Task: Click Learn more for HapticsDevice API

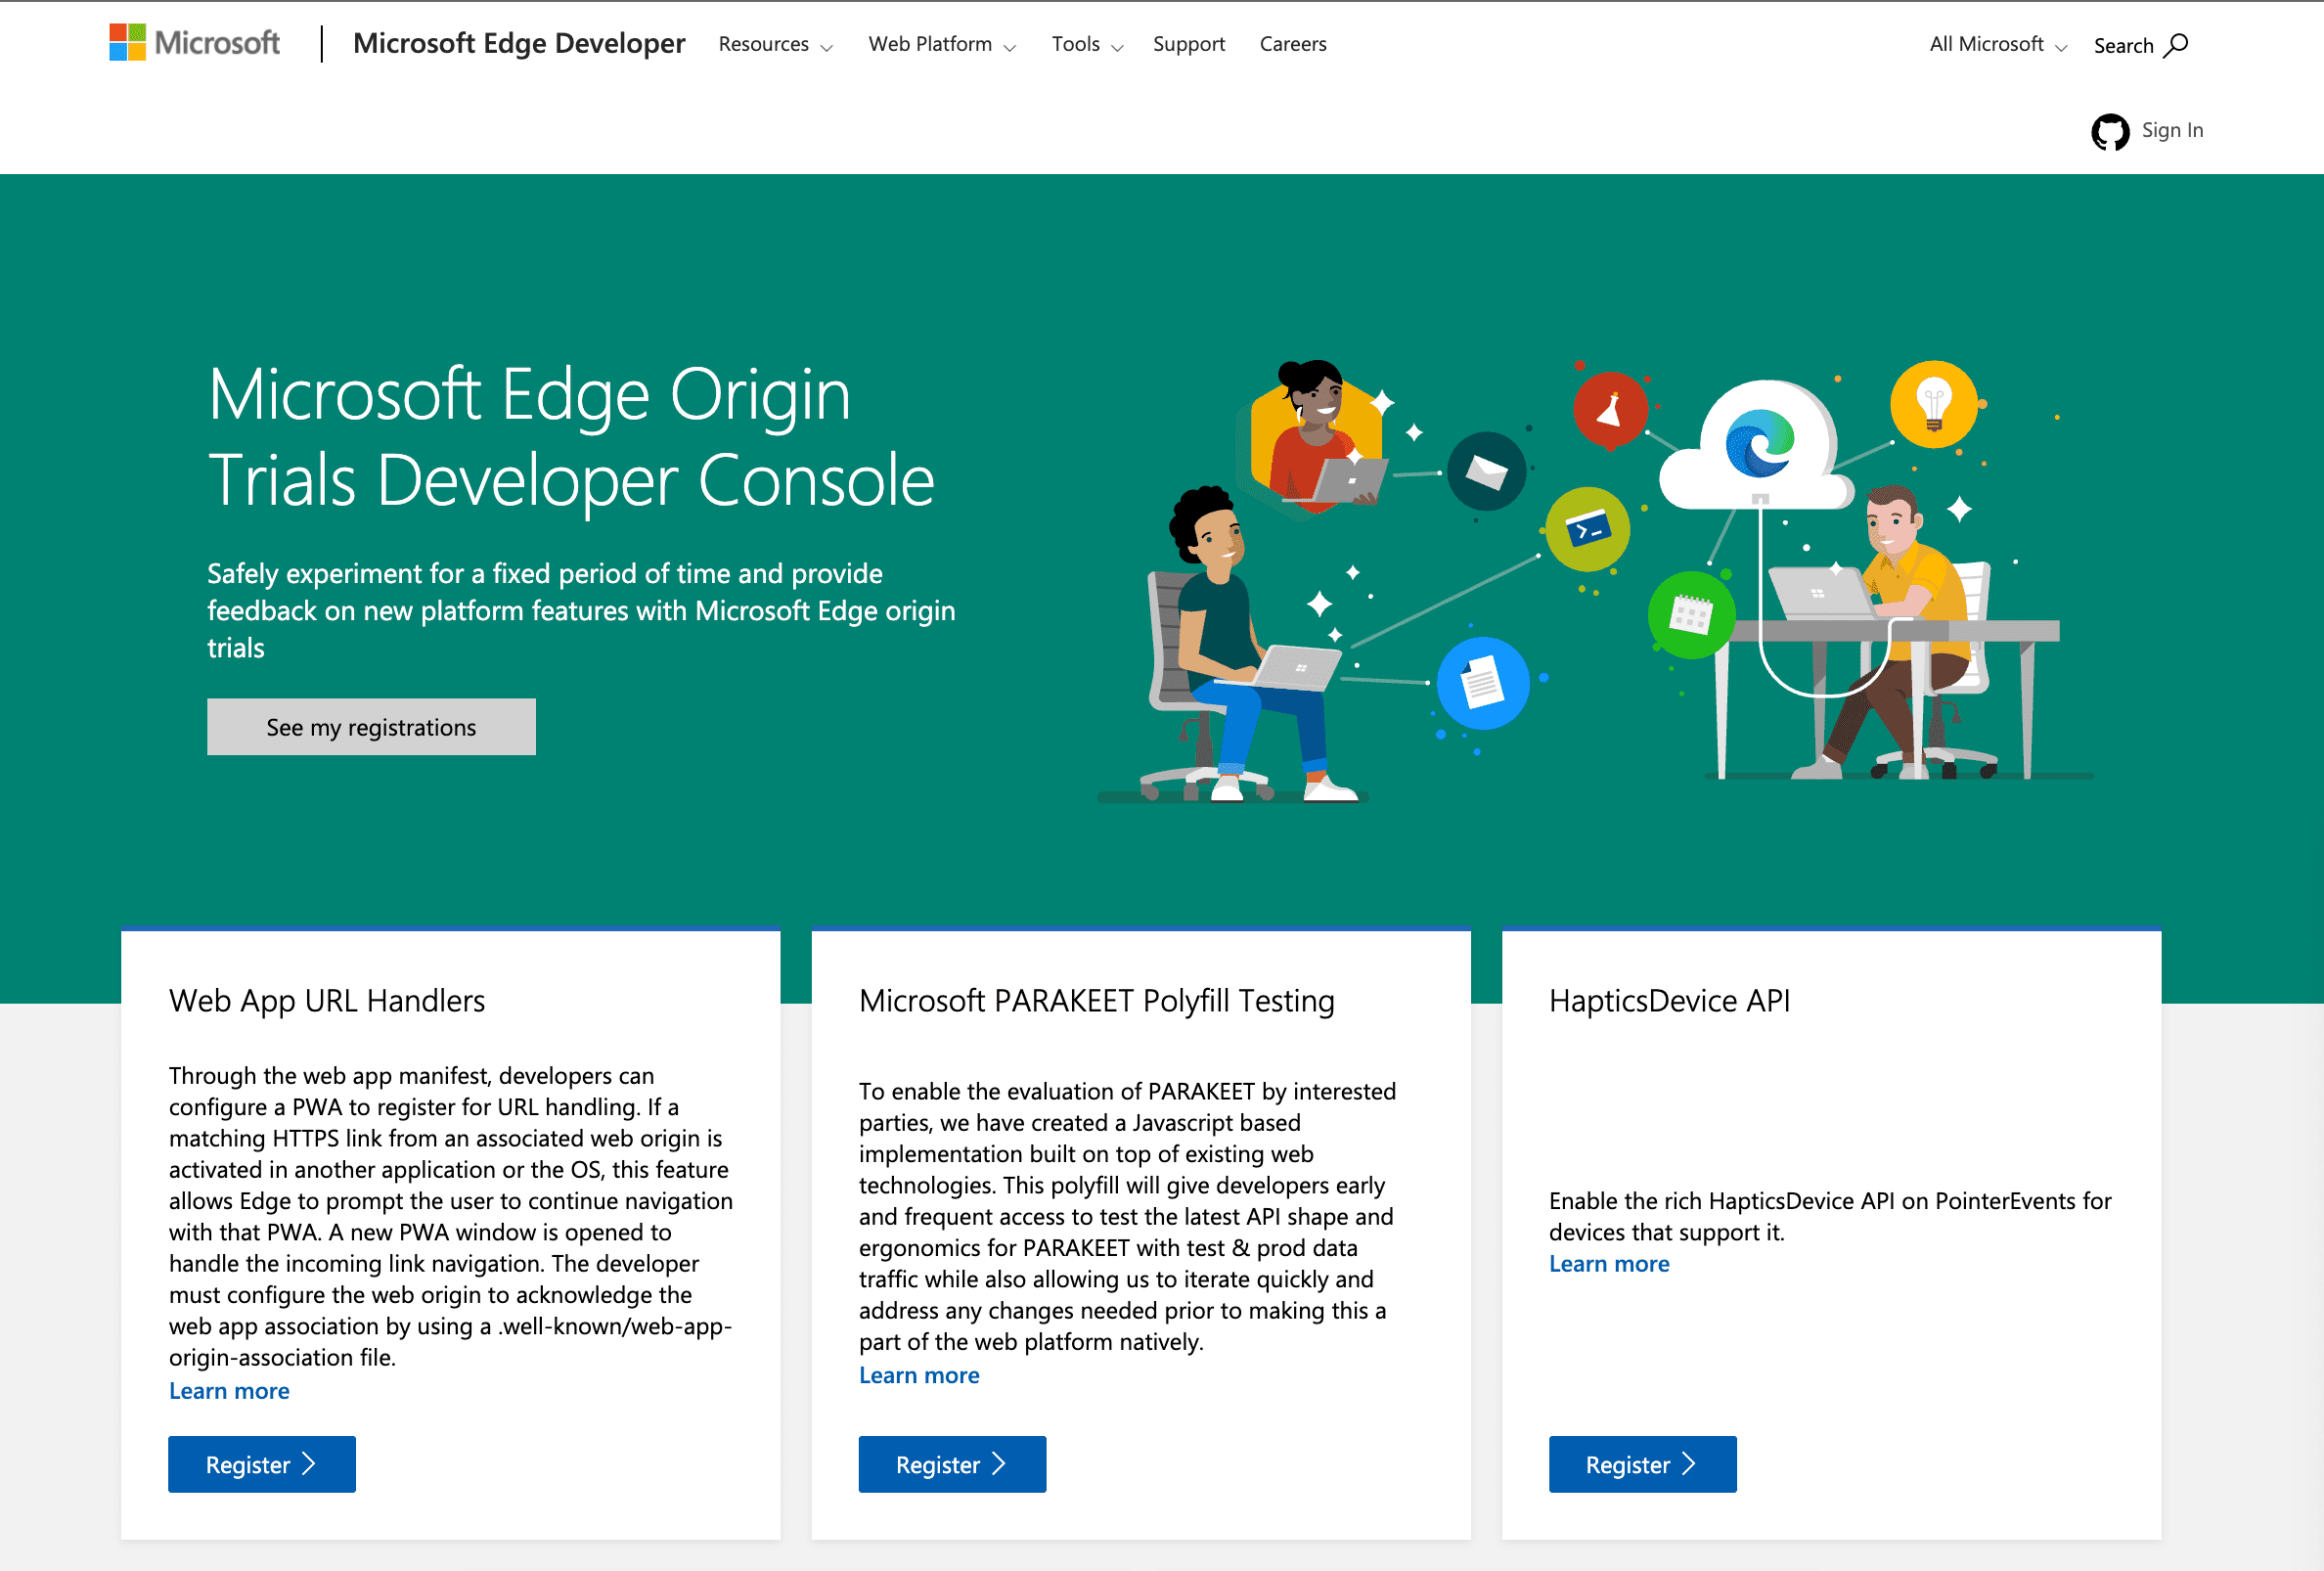Action: 1611,1263
